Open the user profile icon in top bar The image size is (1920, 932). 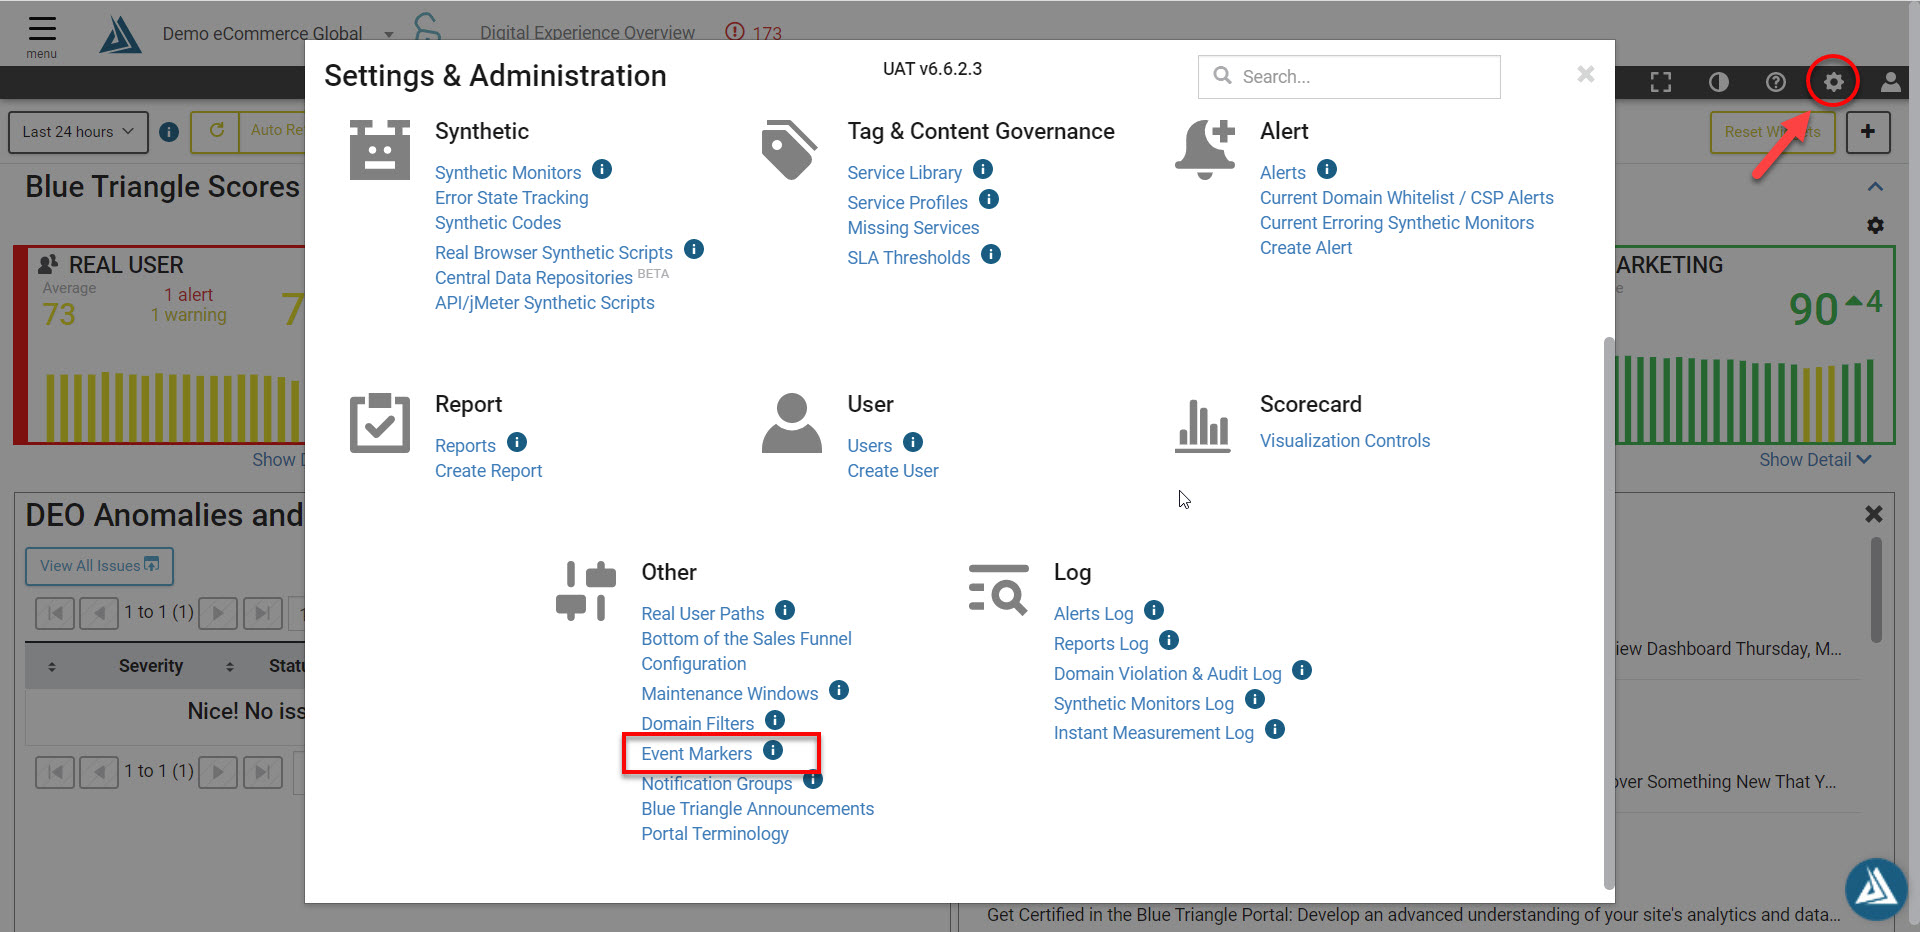pyautogui.click(x=1890, y=82)
